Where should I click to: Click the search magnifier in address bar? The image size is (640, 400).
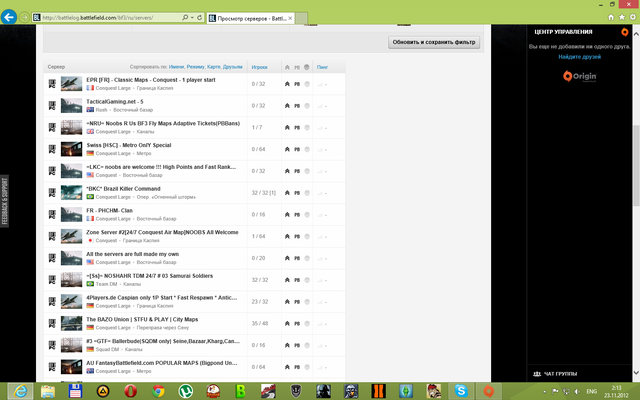tap(184, 18)
